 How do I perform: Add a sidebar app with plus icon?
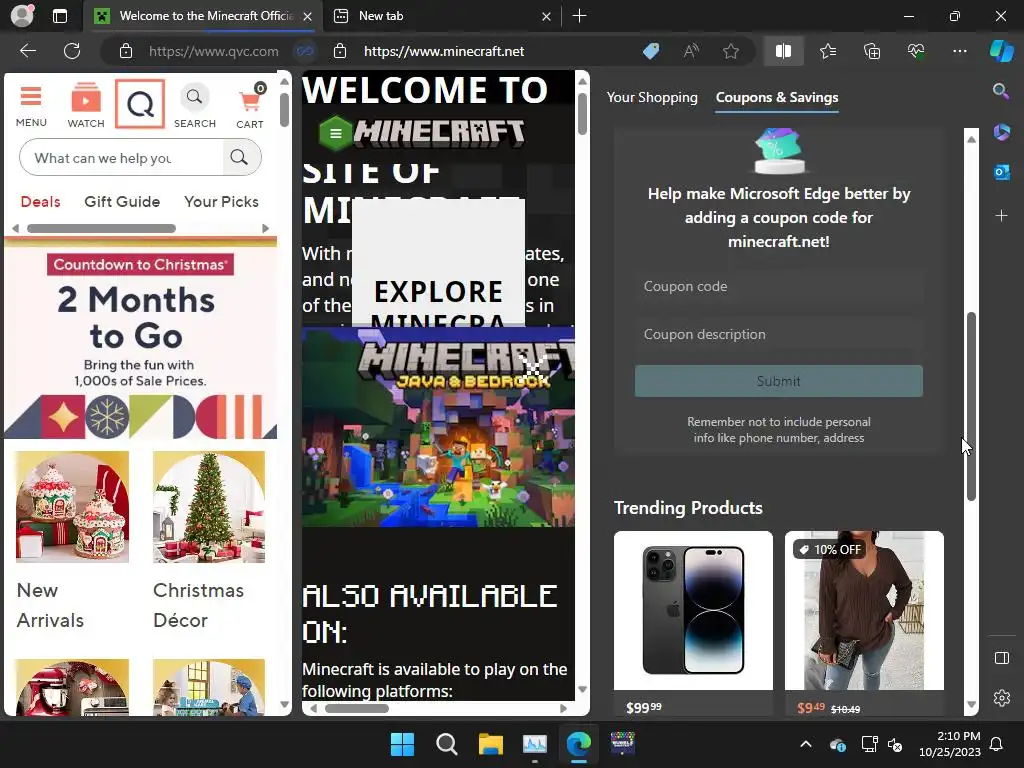[1001, 216]
